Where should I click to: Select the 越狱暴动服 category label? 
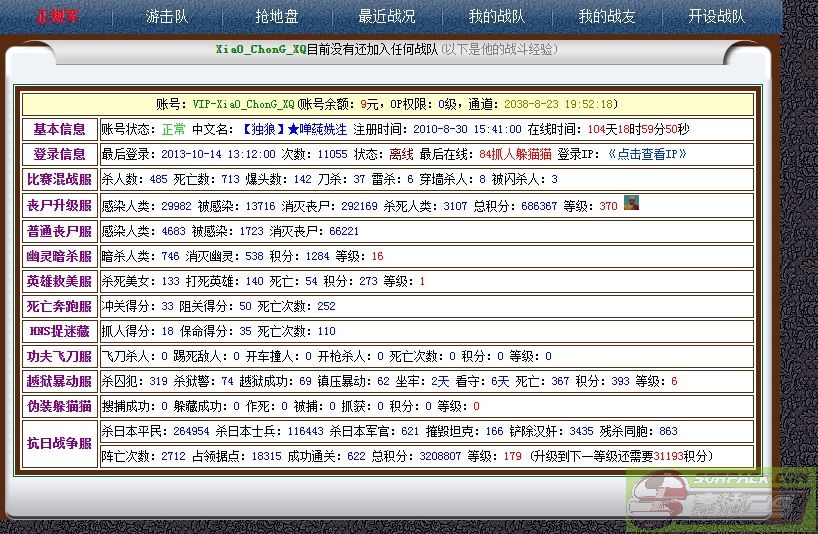tap(60, 381)
